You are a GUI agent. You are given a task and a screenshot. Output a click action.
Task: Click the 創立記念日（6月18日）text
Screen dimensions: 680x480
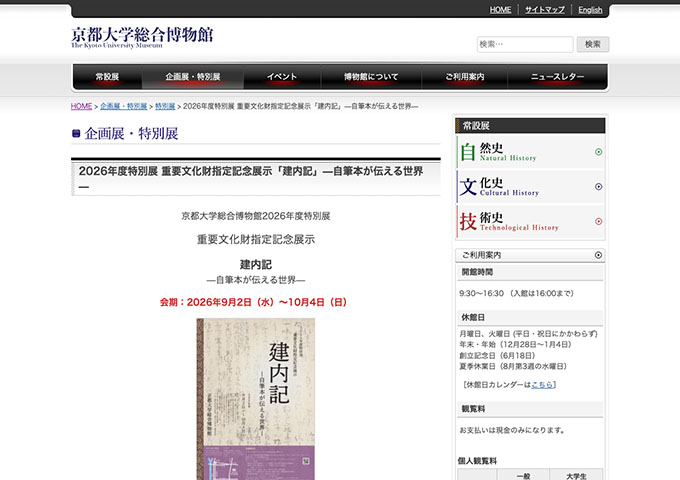(x=497, y=356)
